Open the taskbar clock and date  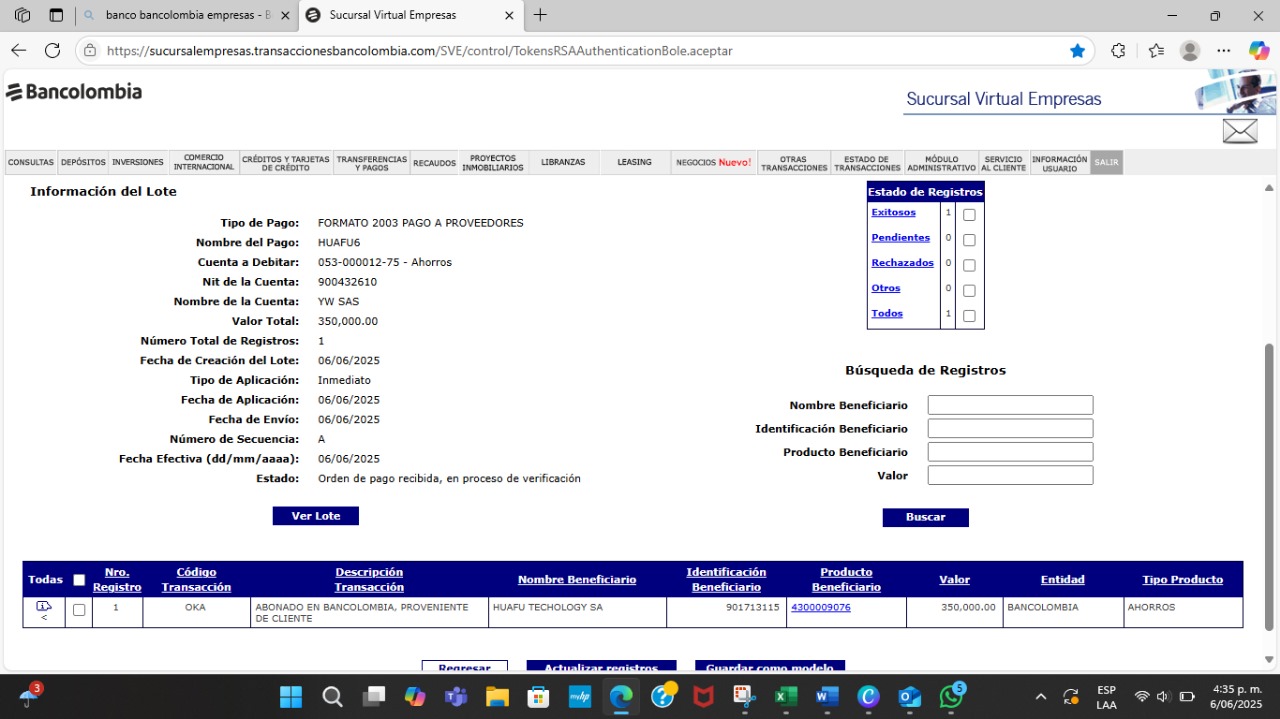click(1237, 696)
